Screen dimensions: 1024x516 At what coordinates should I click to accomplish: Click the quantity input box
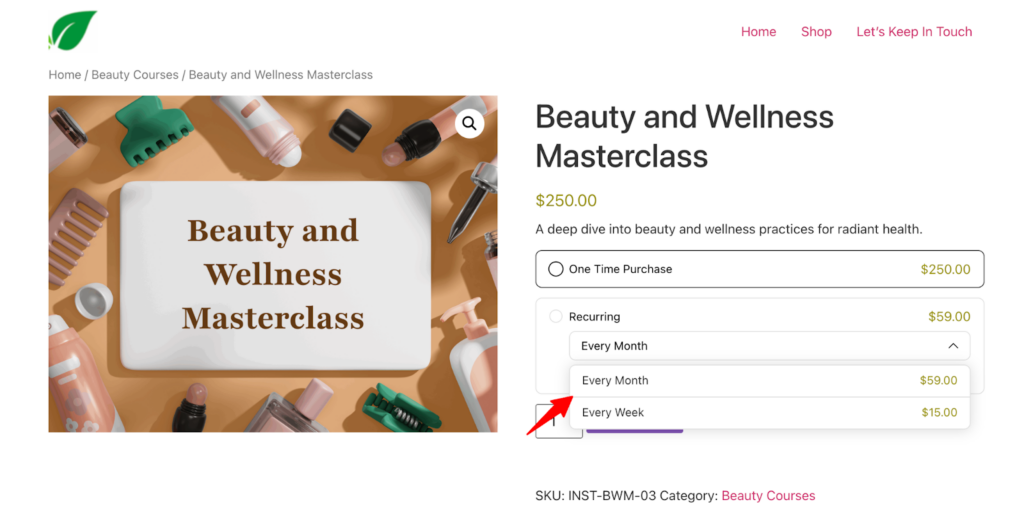click(x=553, y=422)
